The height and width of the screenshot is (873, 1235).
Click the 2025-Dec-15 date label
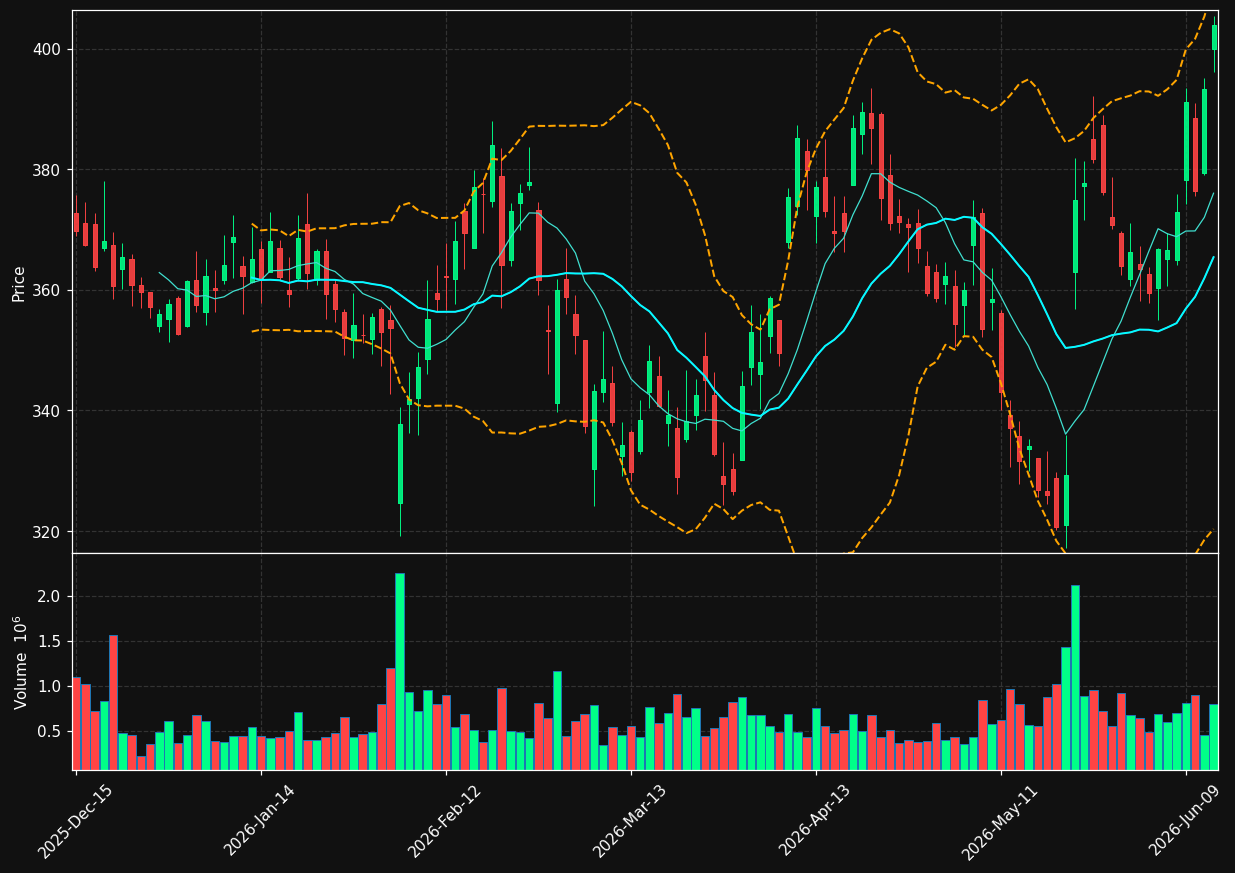pyautogui.click(x=75, y=821)
